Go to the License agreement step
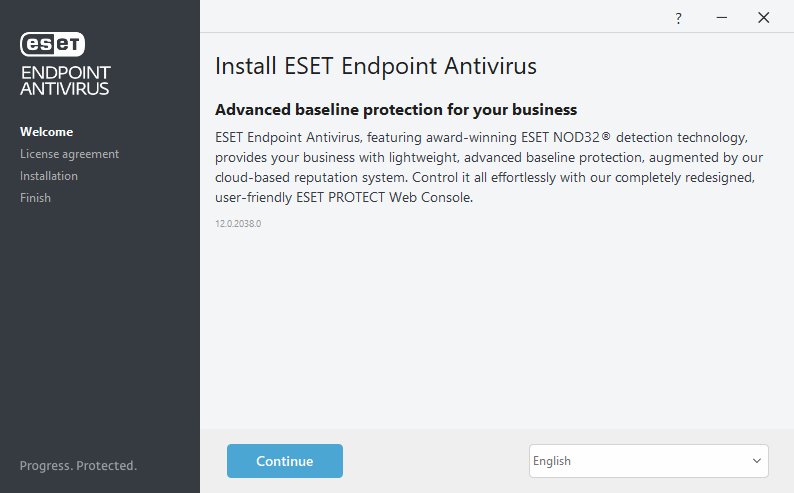The image size is (794, 493). click(x=69, y=154)
